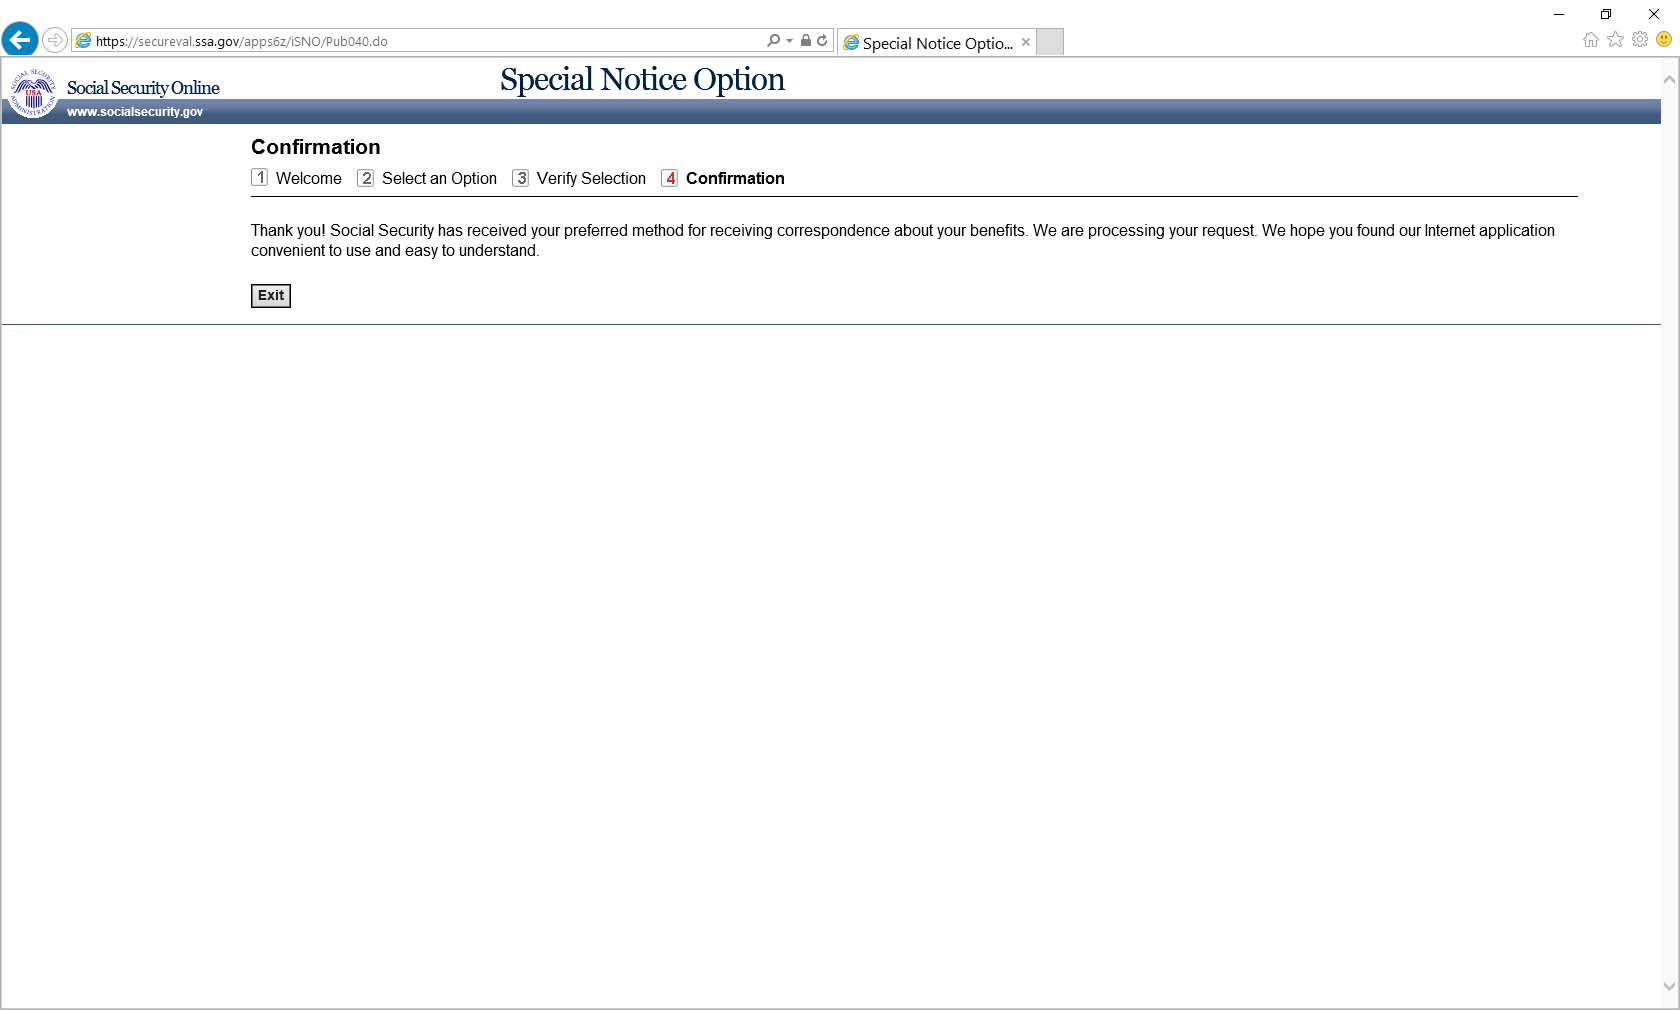Close the Special Notice Option tab
This screenshot has height=1010, width=1680.
coord(1026,42)
